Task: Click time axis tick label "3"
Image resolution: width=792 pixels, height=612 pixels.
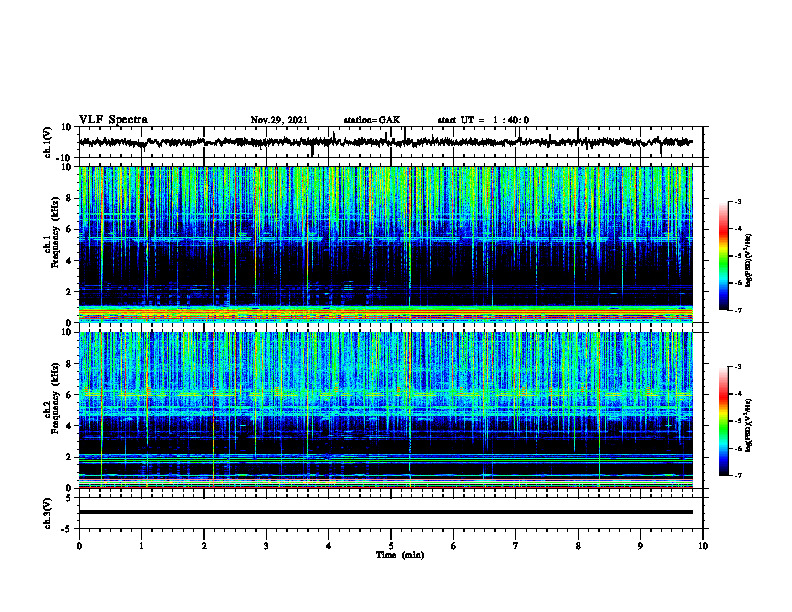Action: pos(266,546)
